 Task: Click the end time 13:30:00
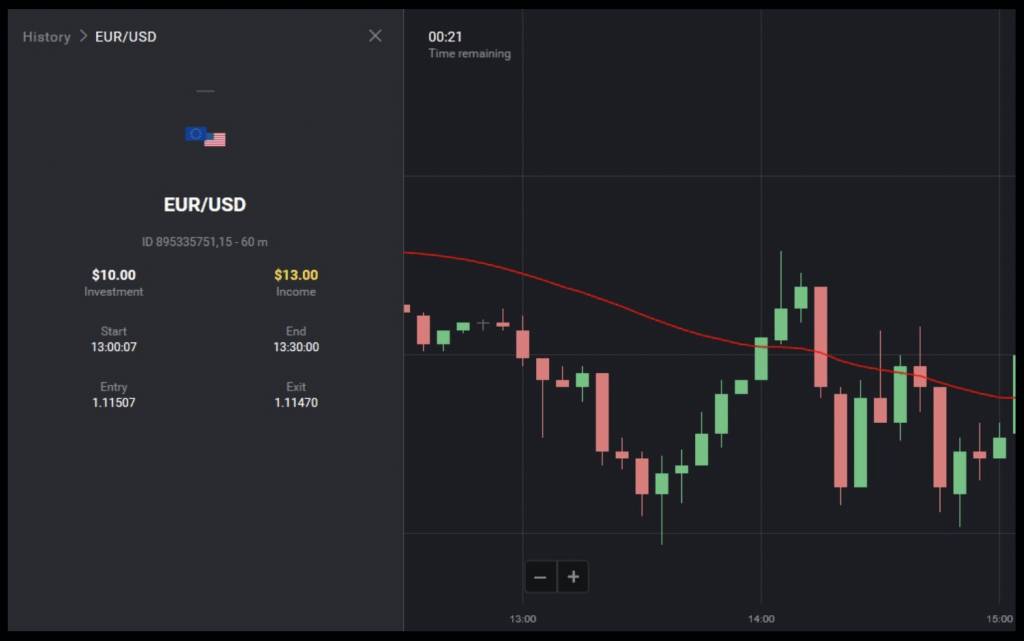click(x=296, y=347)
